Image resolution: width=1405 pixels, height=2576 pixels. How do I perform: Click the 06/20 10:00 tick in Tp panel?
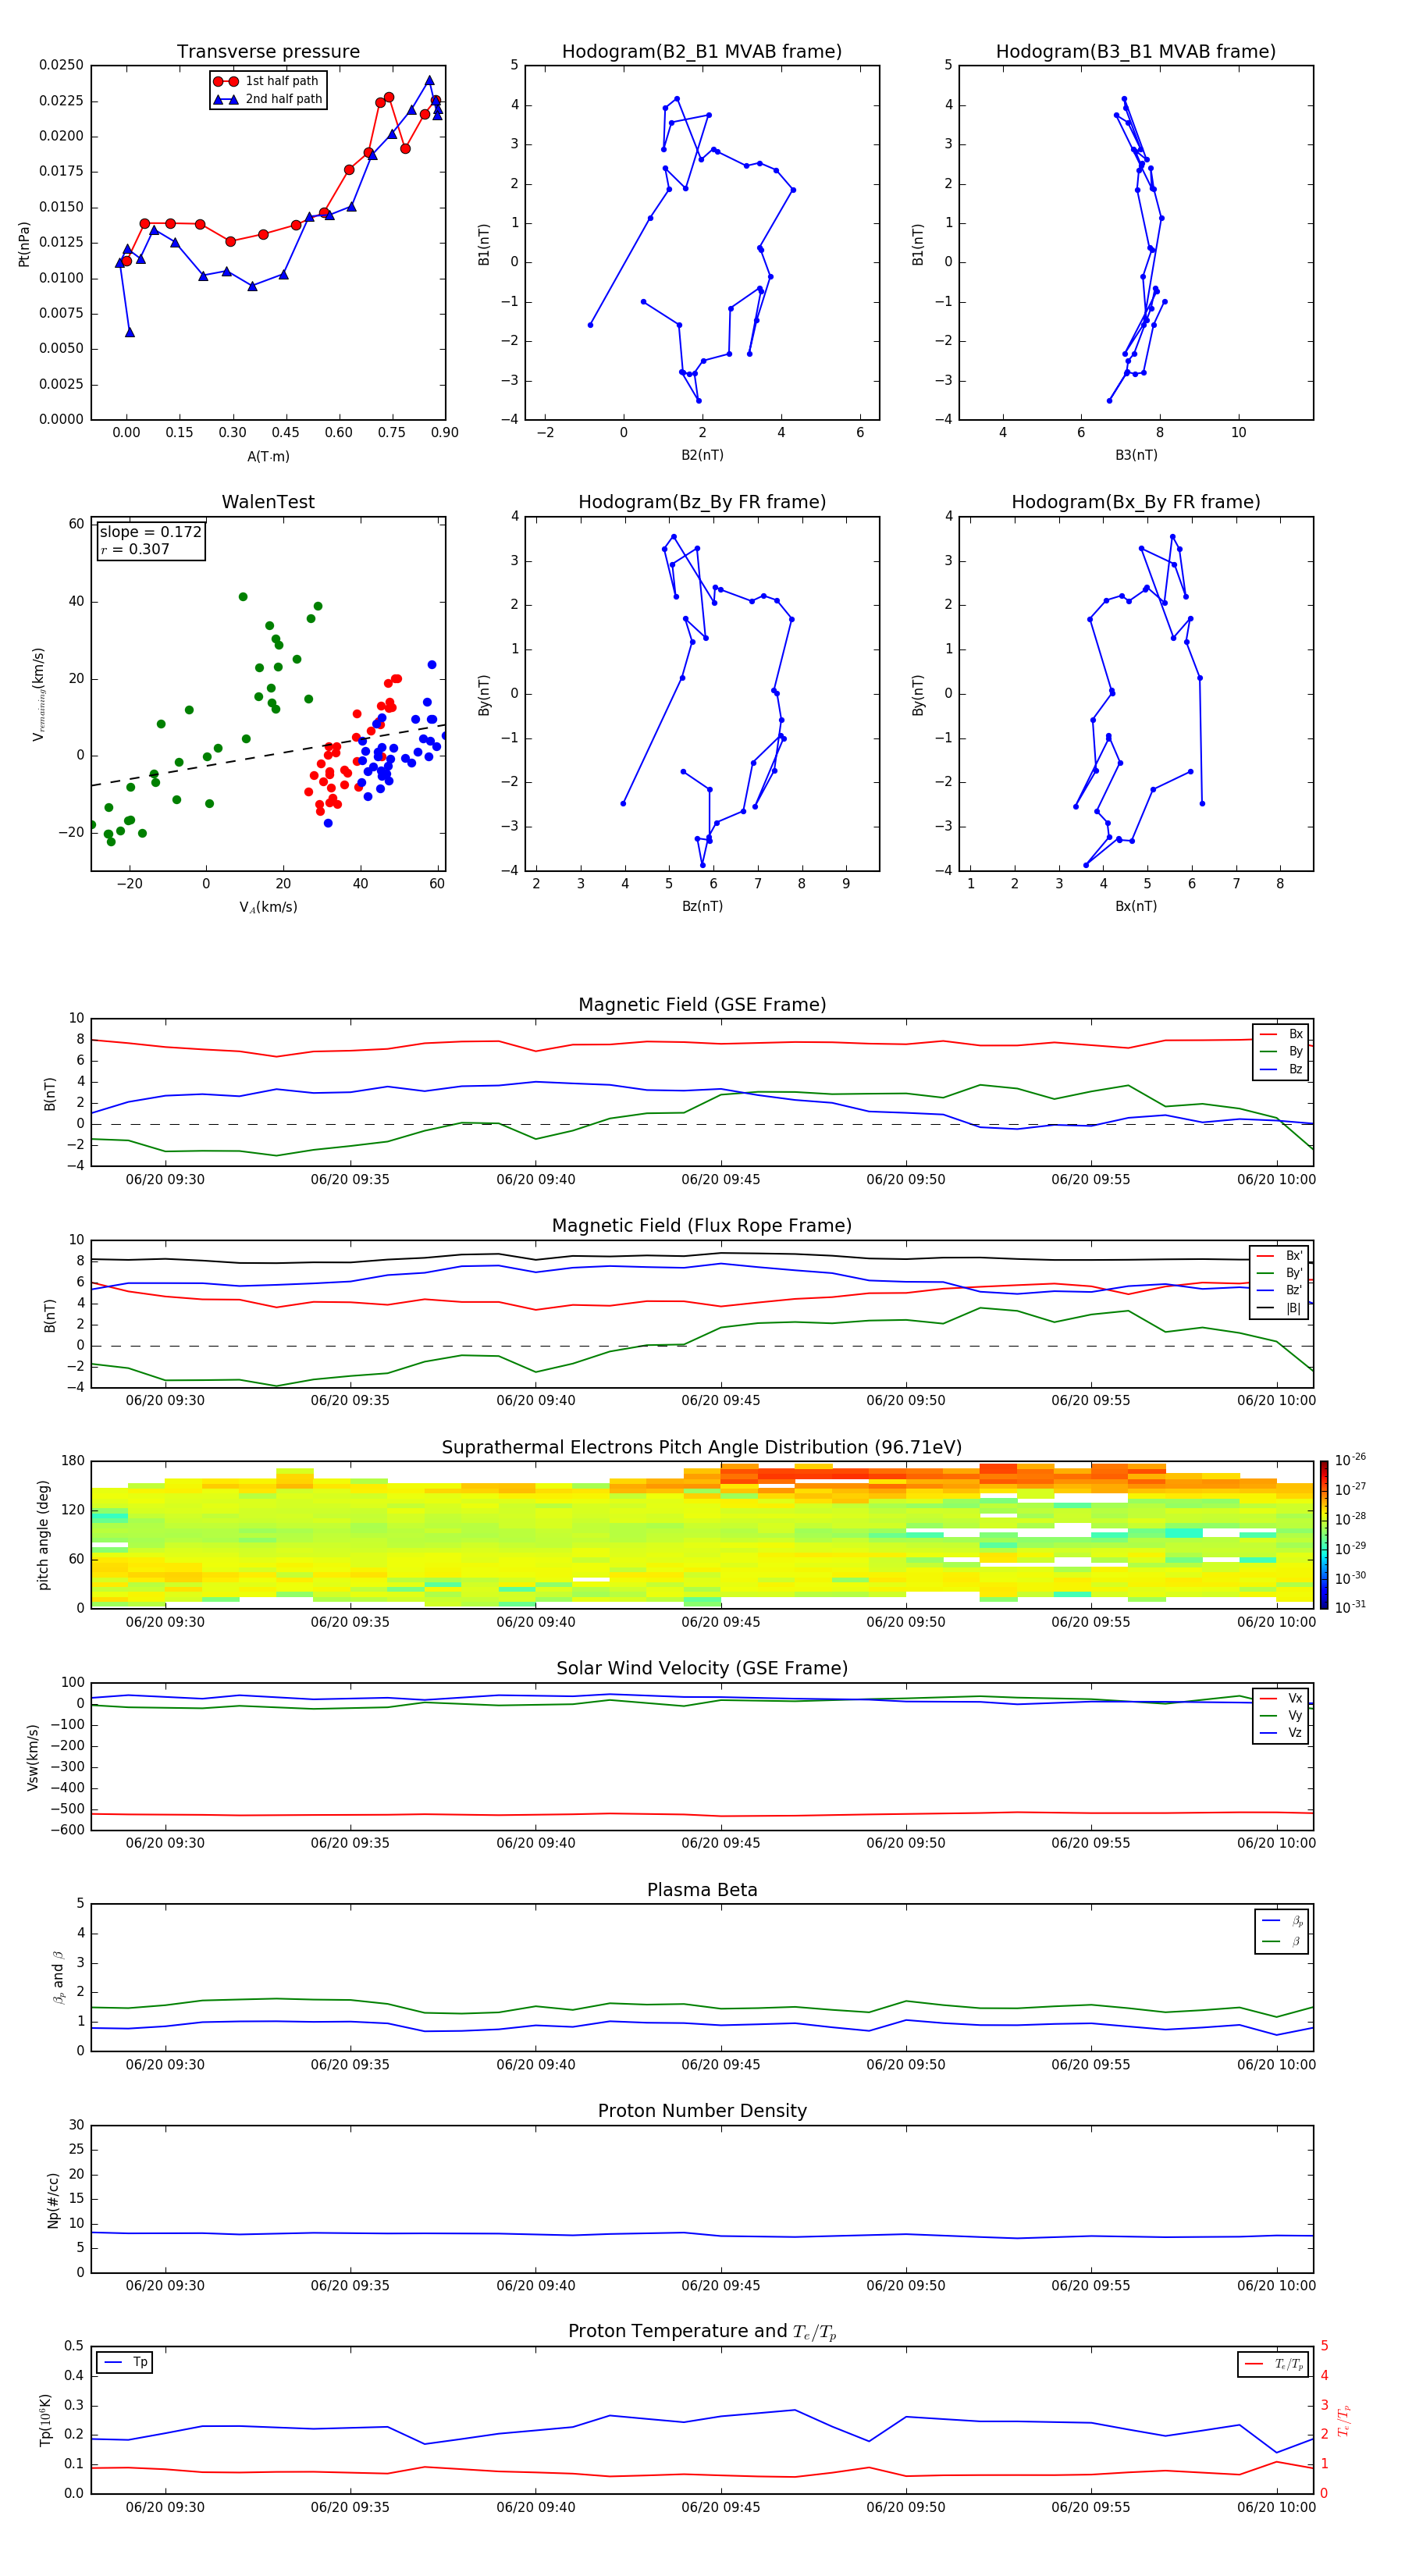coord(1276,2507)
